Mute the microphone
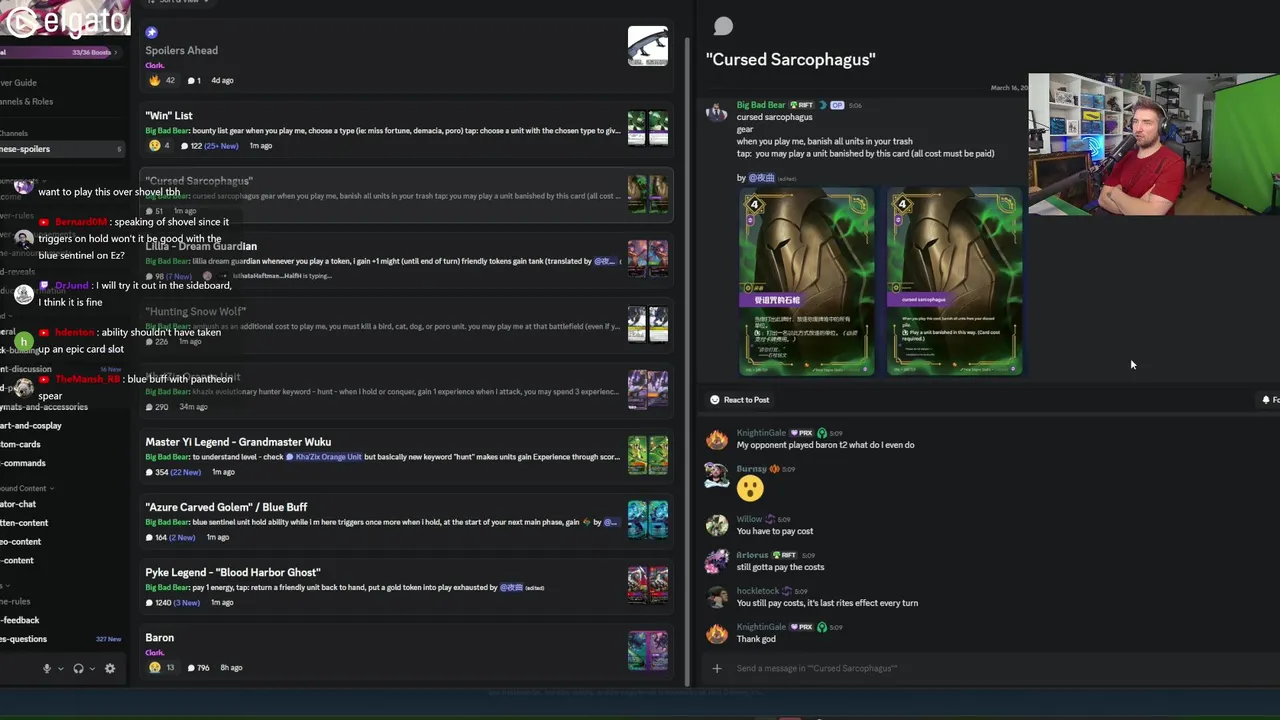The image size is (1280, 720). 46,668
